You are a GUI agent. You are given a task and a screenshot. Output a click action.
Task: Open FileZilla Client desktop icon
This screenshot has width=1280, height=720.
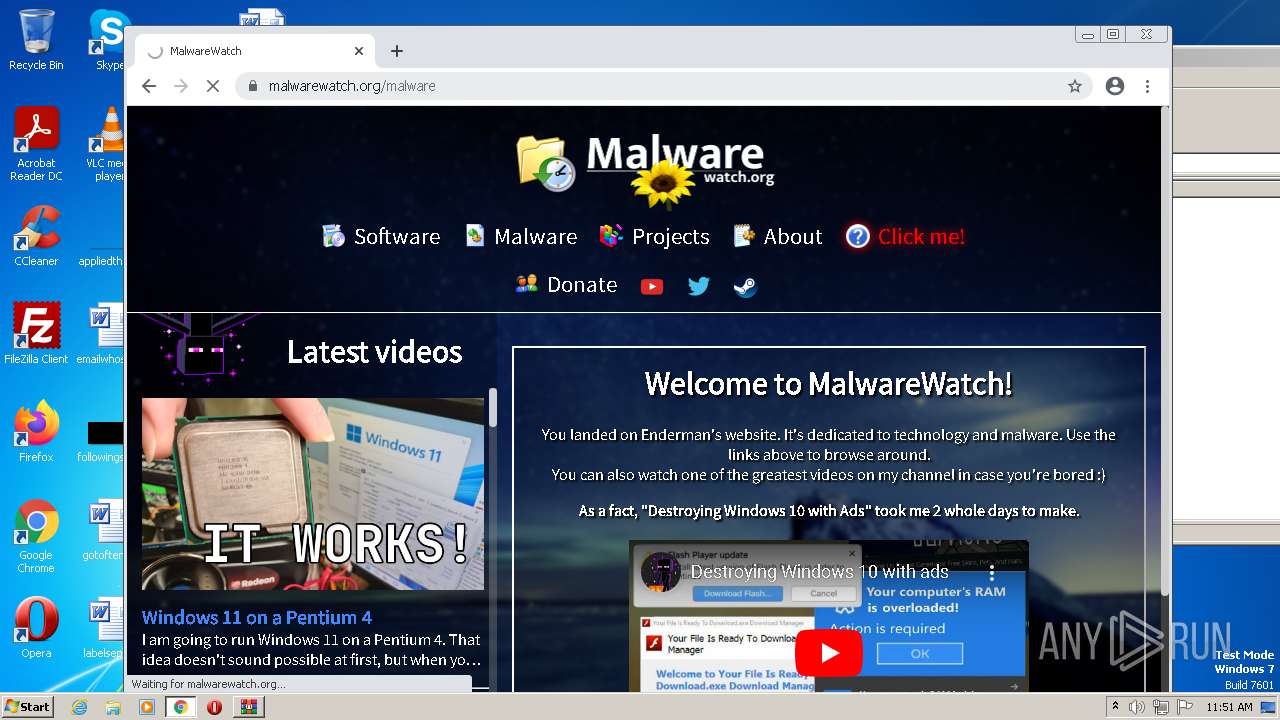click(36, 334)
